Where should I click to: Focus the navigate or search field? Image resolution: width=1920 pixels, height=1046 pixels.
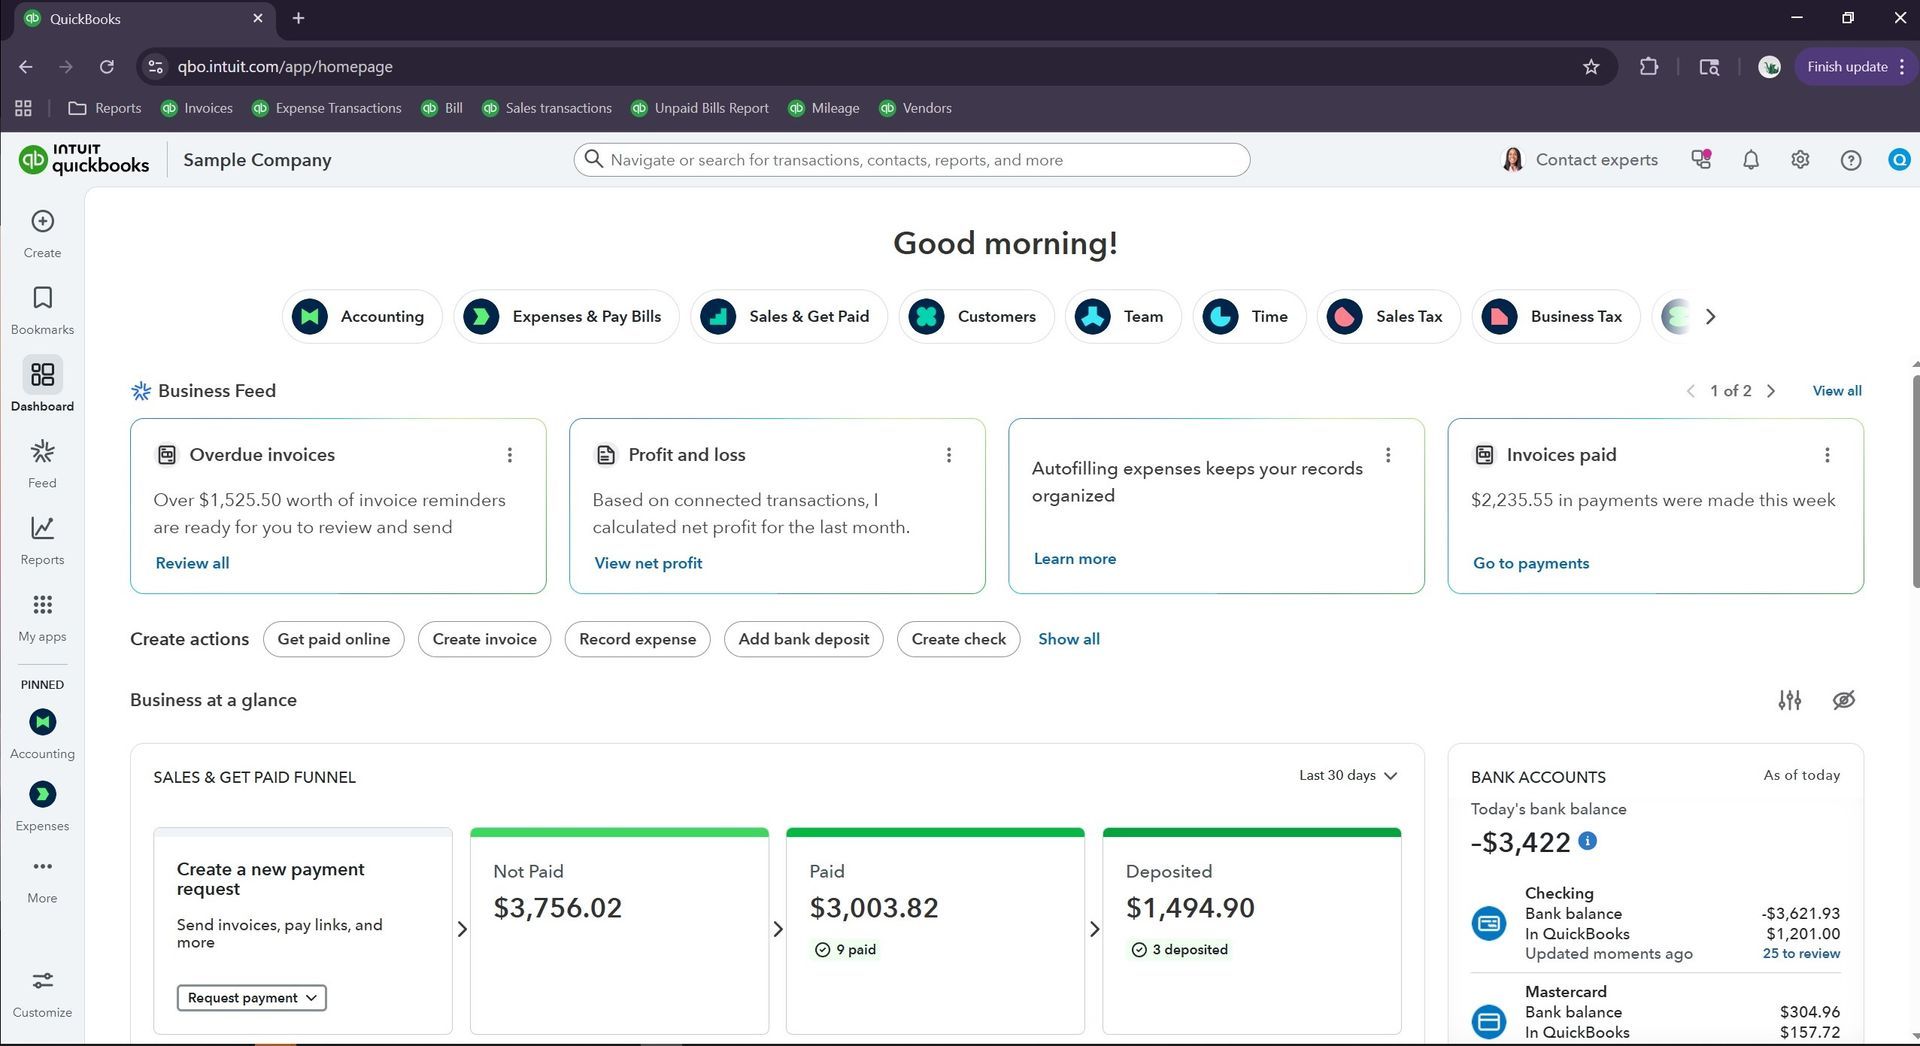point(912,160)
